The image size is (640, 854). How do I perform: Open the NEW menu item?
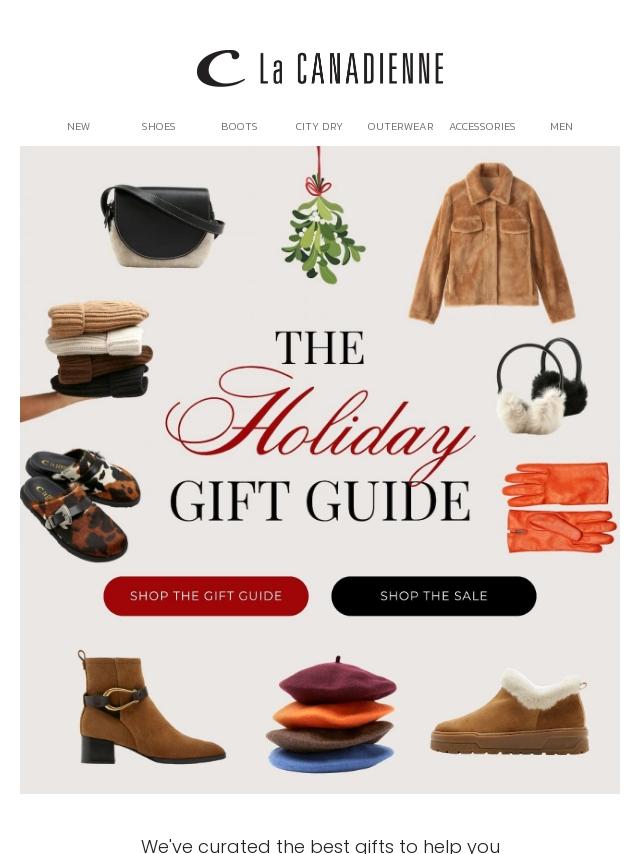pyautogui.click(x=78, y=126)
